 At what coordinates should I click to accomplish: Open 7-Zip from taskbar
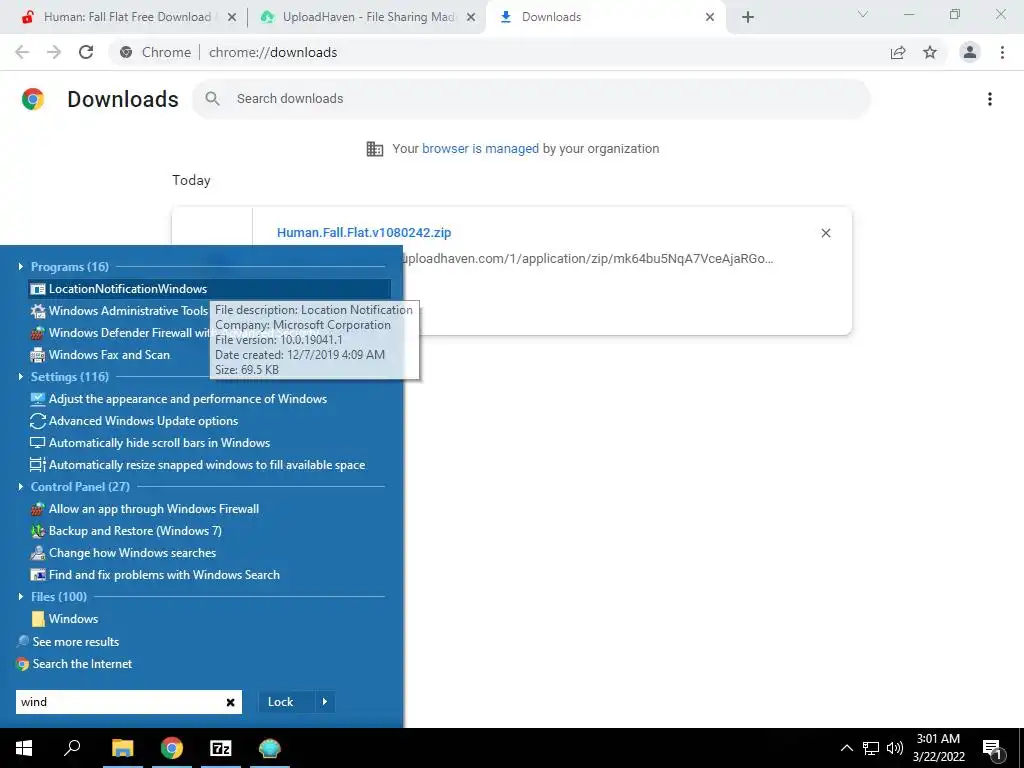(221, 748)
